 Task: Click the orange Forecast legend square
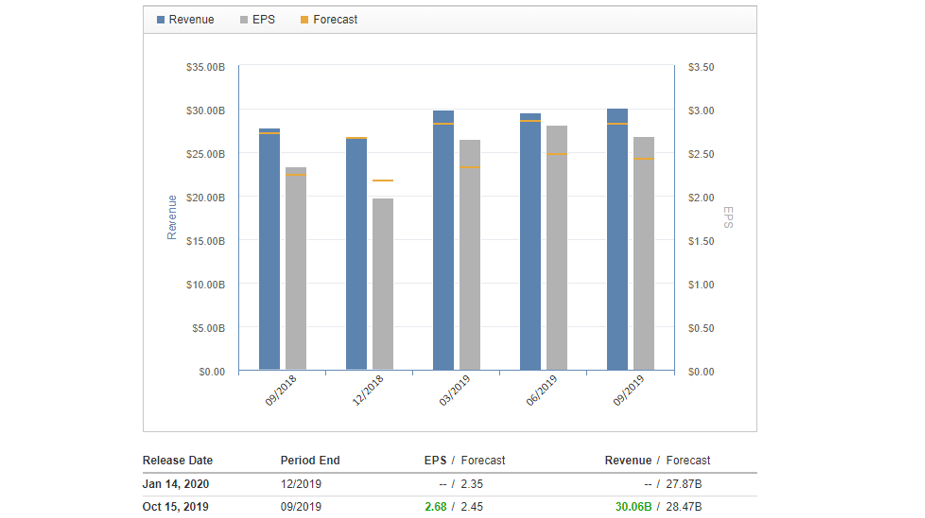pyautogui.click(x=304, y=20)
